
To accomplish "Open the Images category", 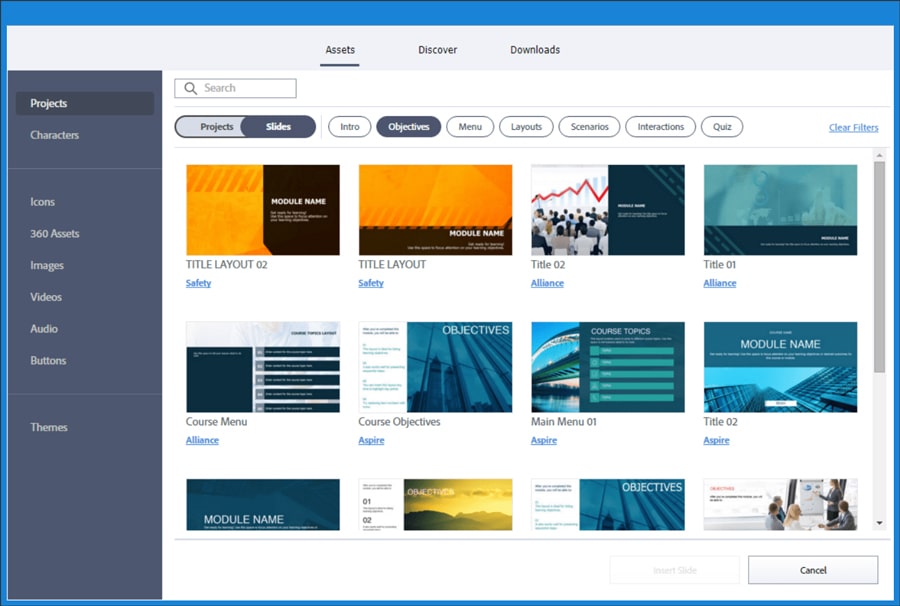I will click(x=47, y=265).
